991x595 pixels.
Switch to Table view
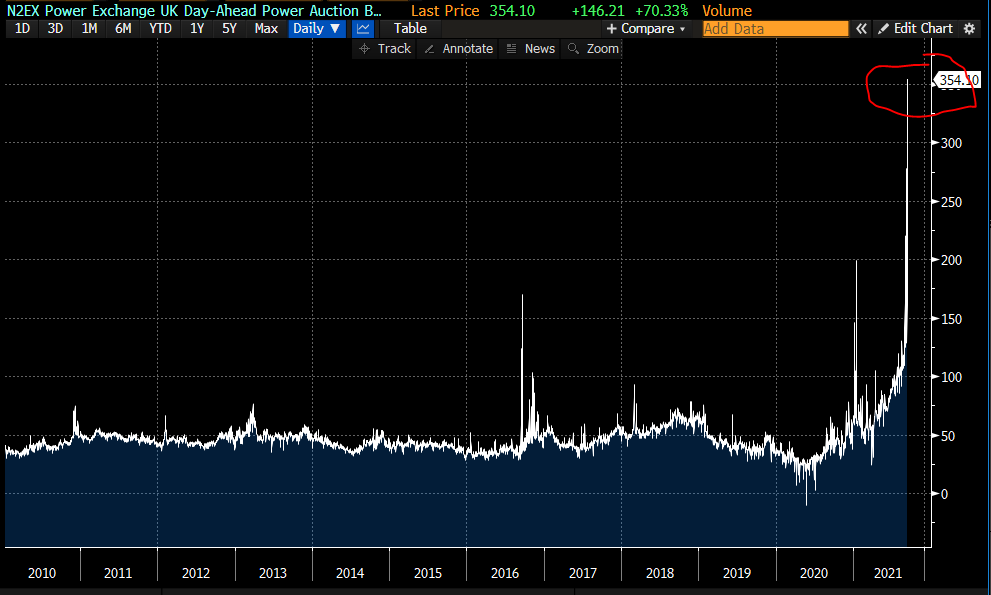[410, 28]
